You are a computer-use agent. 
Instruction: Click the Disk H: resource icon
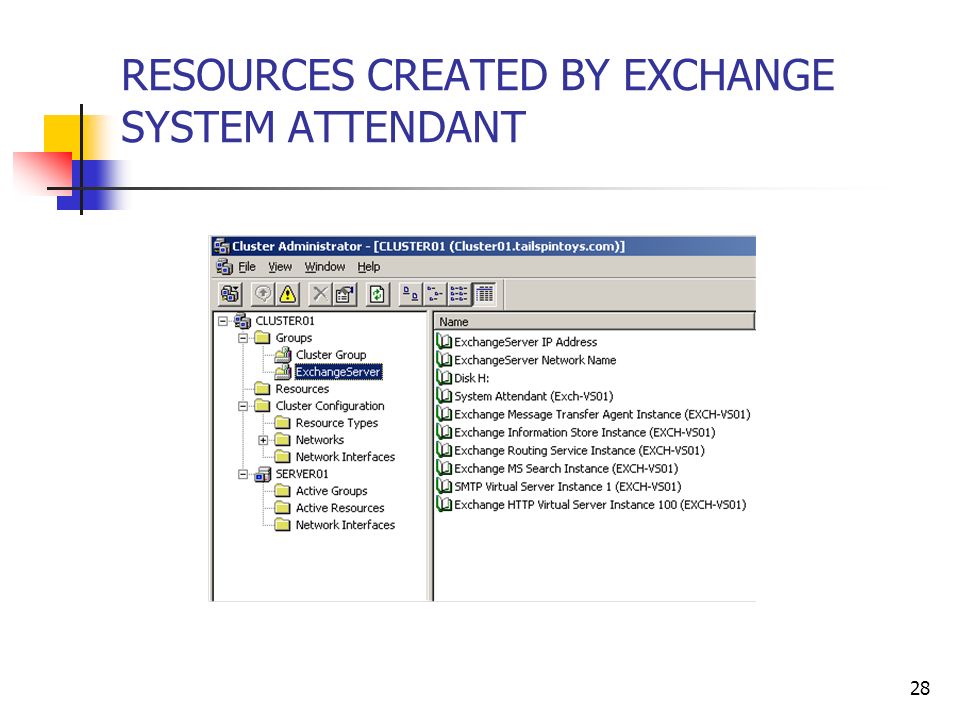tap(444, 378)
